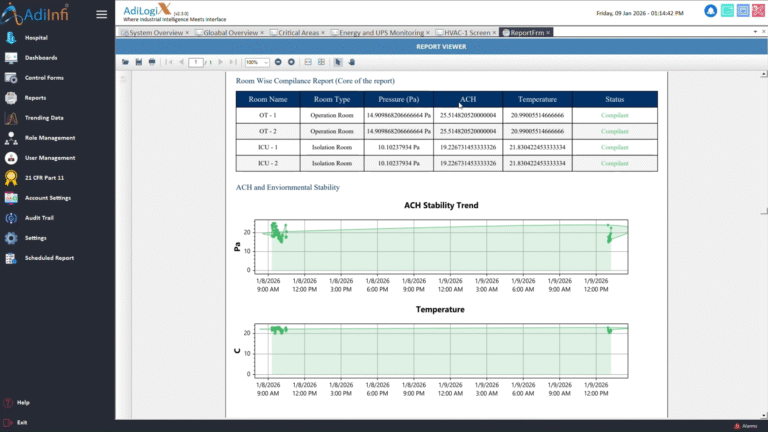Click the zoom in plus button
The width and height of the screenshot is (768, 432).
(291, 62)
